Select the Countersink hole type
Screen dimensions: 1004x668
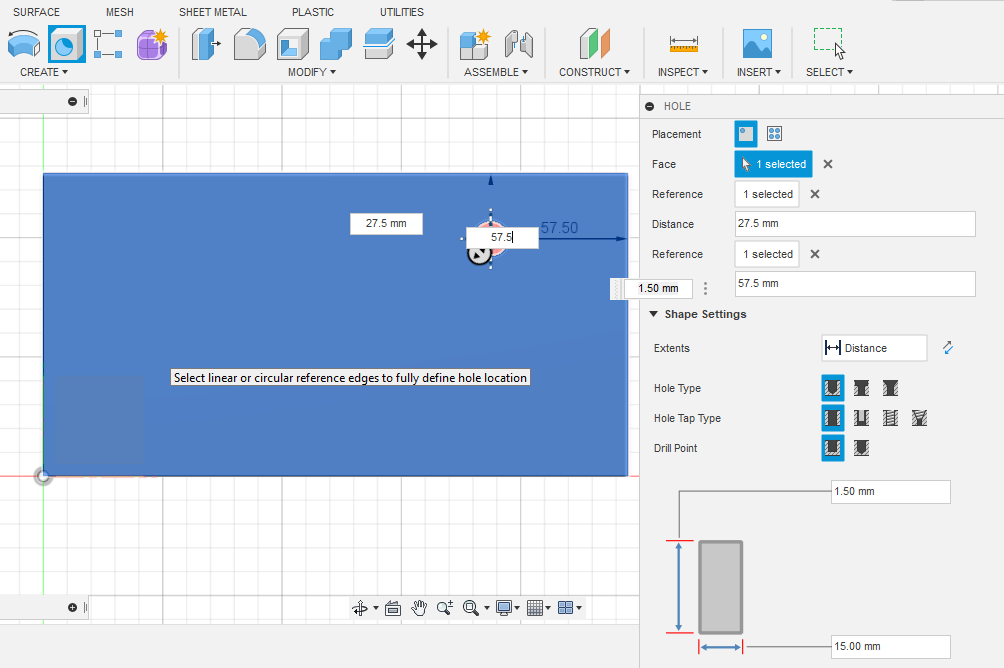(x=890, y=388)
